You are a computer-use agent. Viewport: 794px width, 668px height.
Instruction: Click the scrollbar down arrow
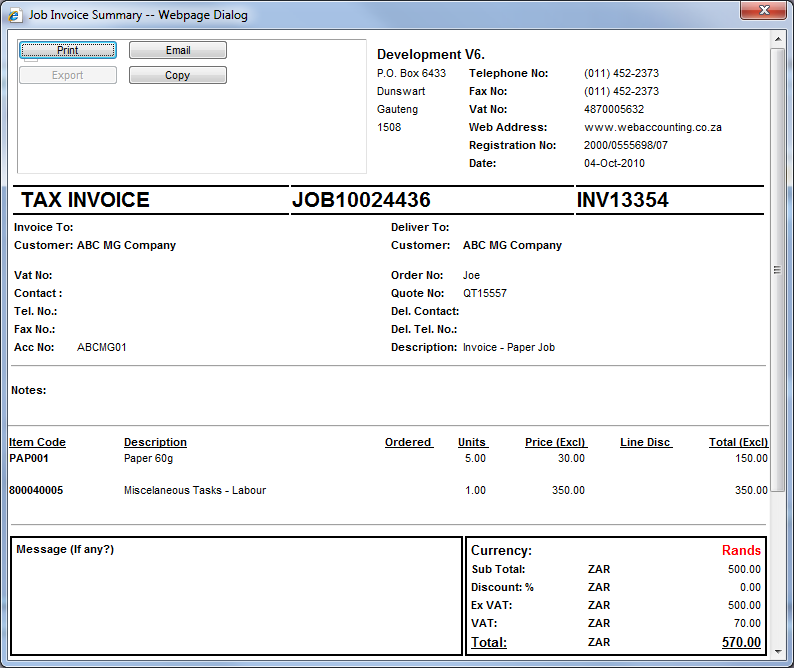click(x=777, y=650)
